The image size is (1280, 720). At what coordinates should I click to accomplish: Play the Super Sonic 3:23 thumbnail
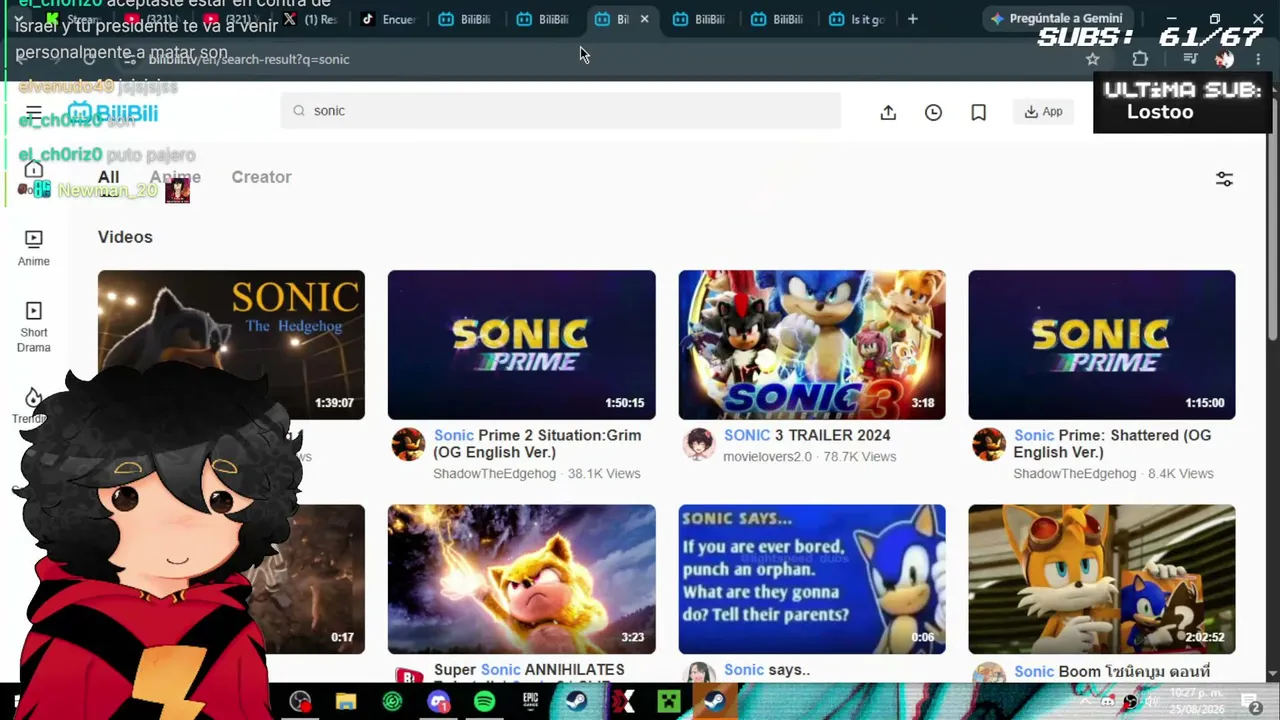point(522,579)
